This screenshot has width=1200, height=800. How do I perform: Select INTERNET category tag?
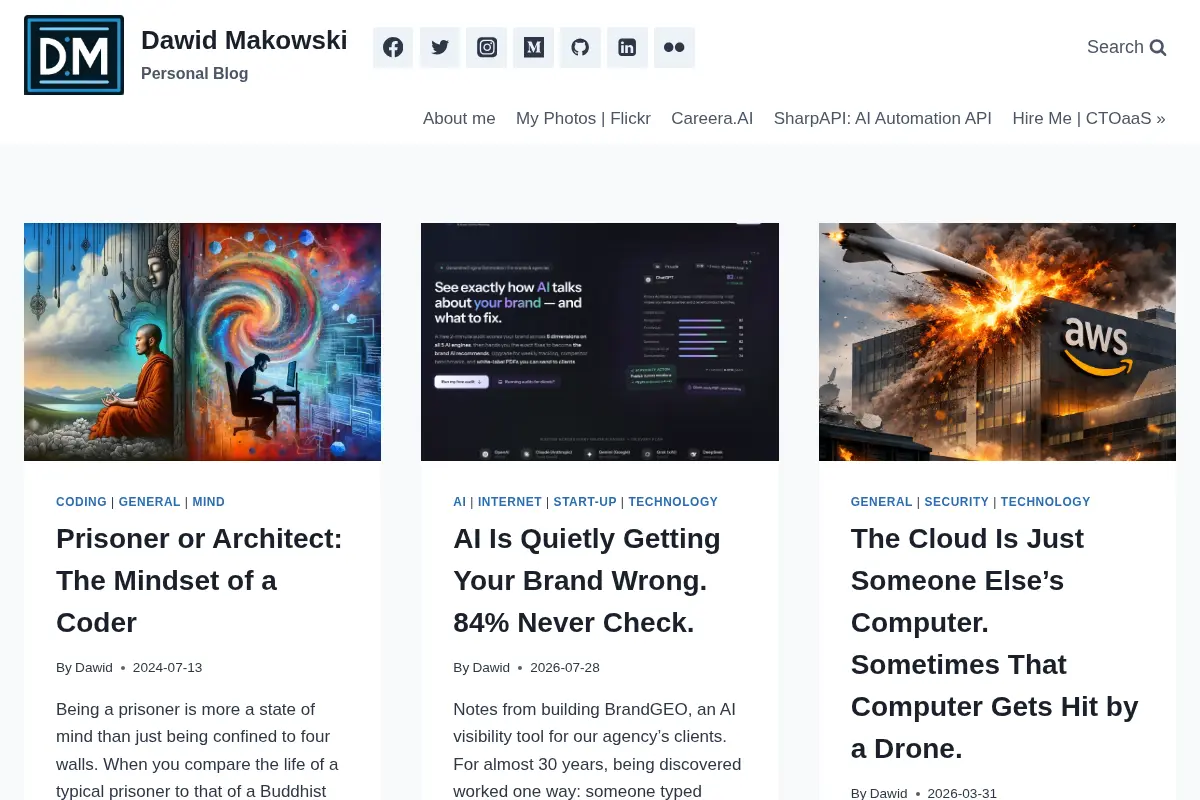[x=510, y=502]
